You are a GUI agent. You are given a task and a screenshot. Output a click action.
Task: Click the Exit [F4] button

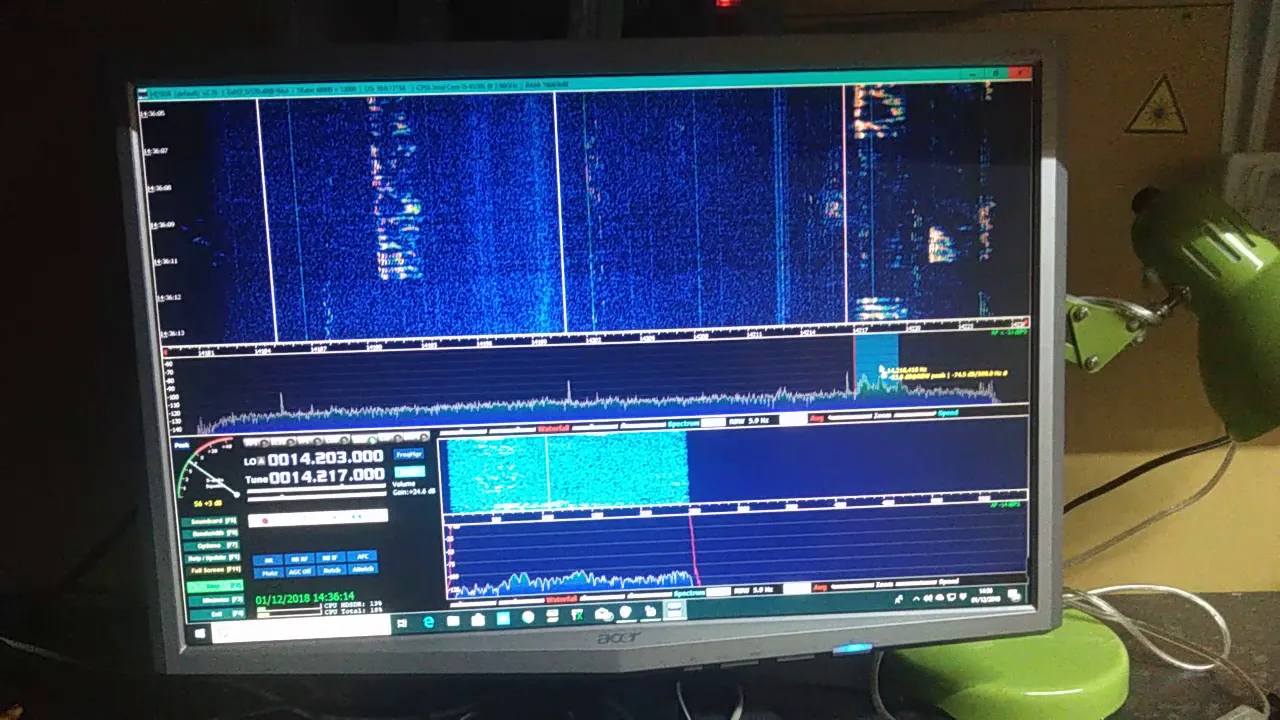tap(217, 614)
